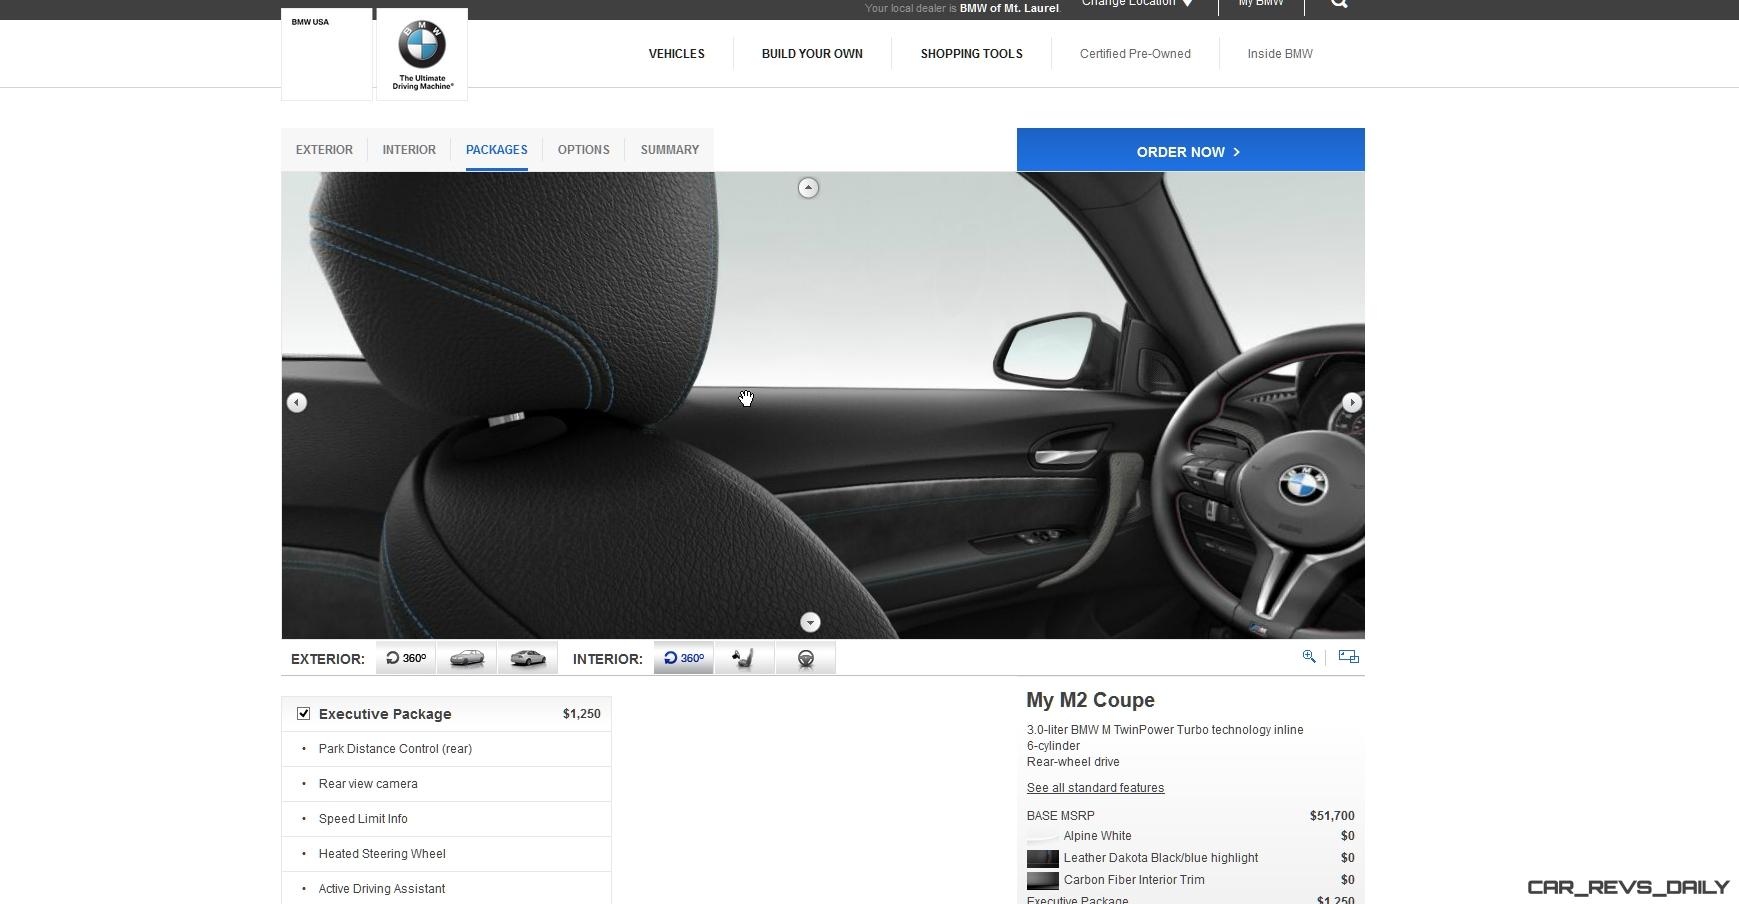Screen dimensions: 1739x904
Task: Click the BASE MSRP $51,700 value
Action: tap(1332, 816)
